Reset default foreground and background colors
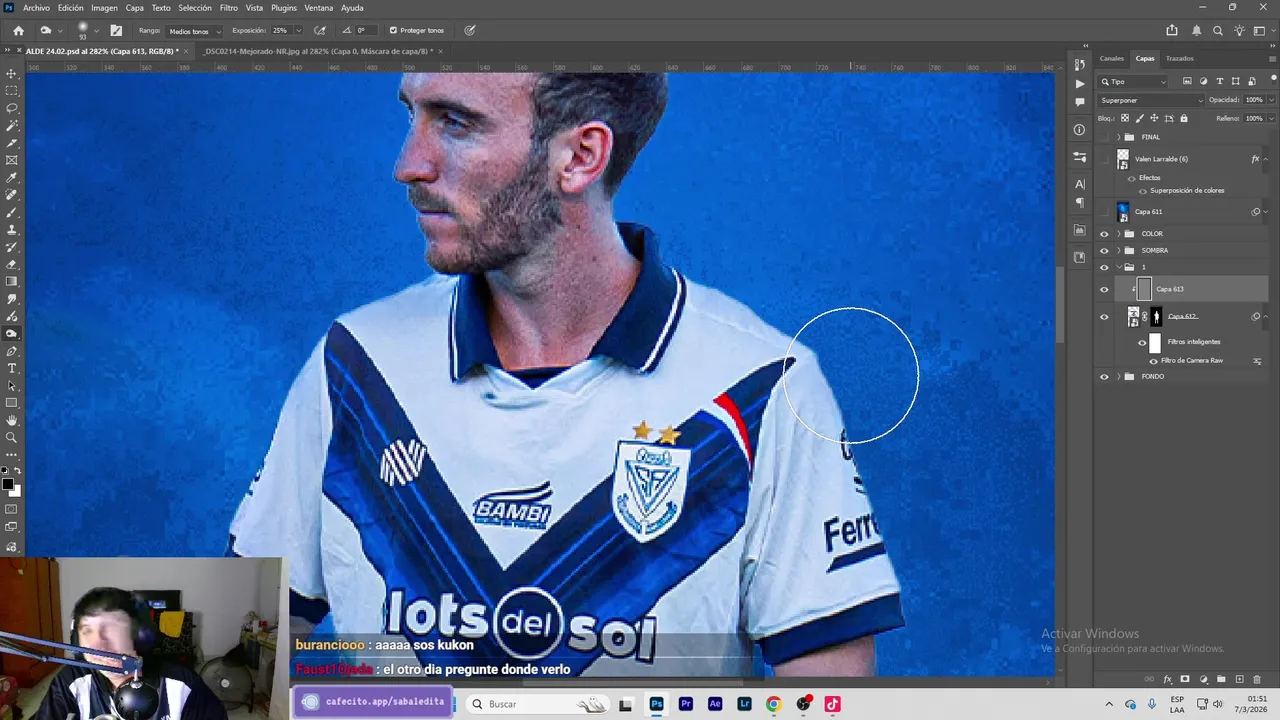 tap(5, 471)
